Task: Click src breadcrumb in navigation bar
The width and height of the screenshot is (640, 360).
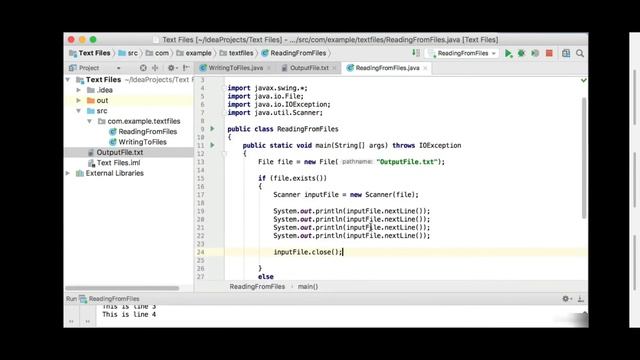Action: click(128, 53)
